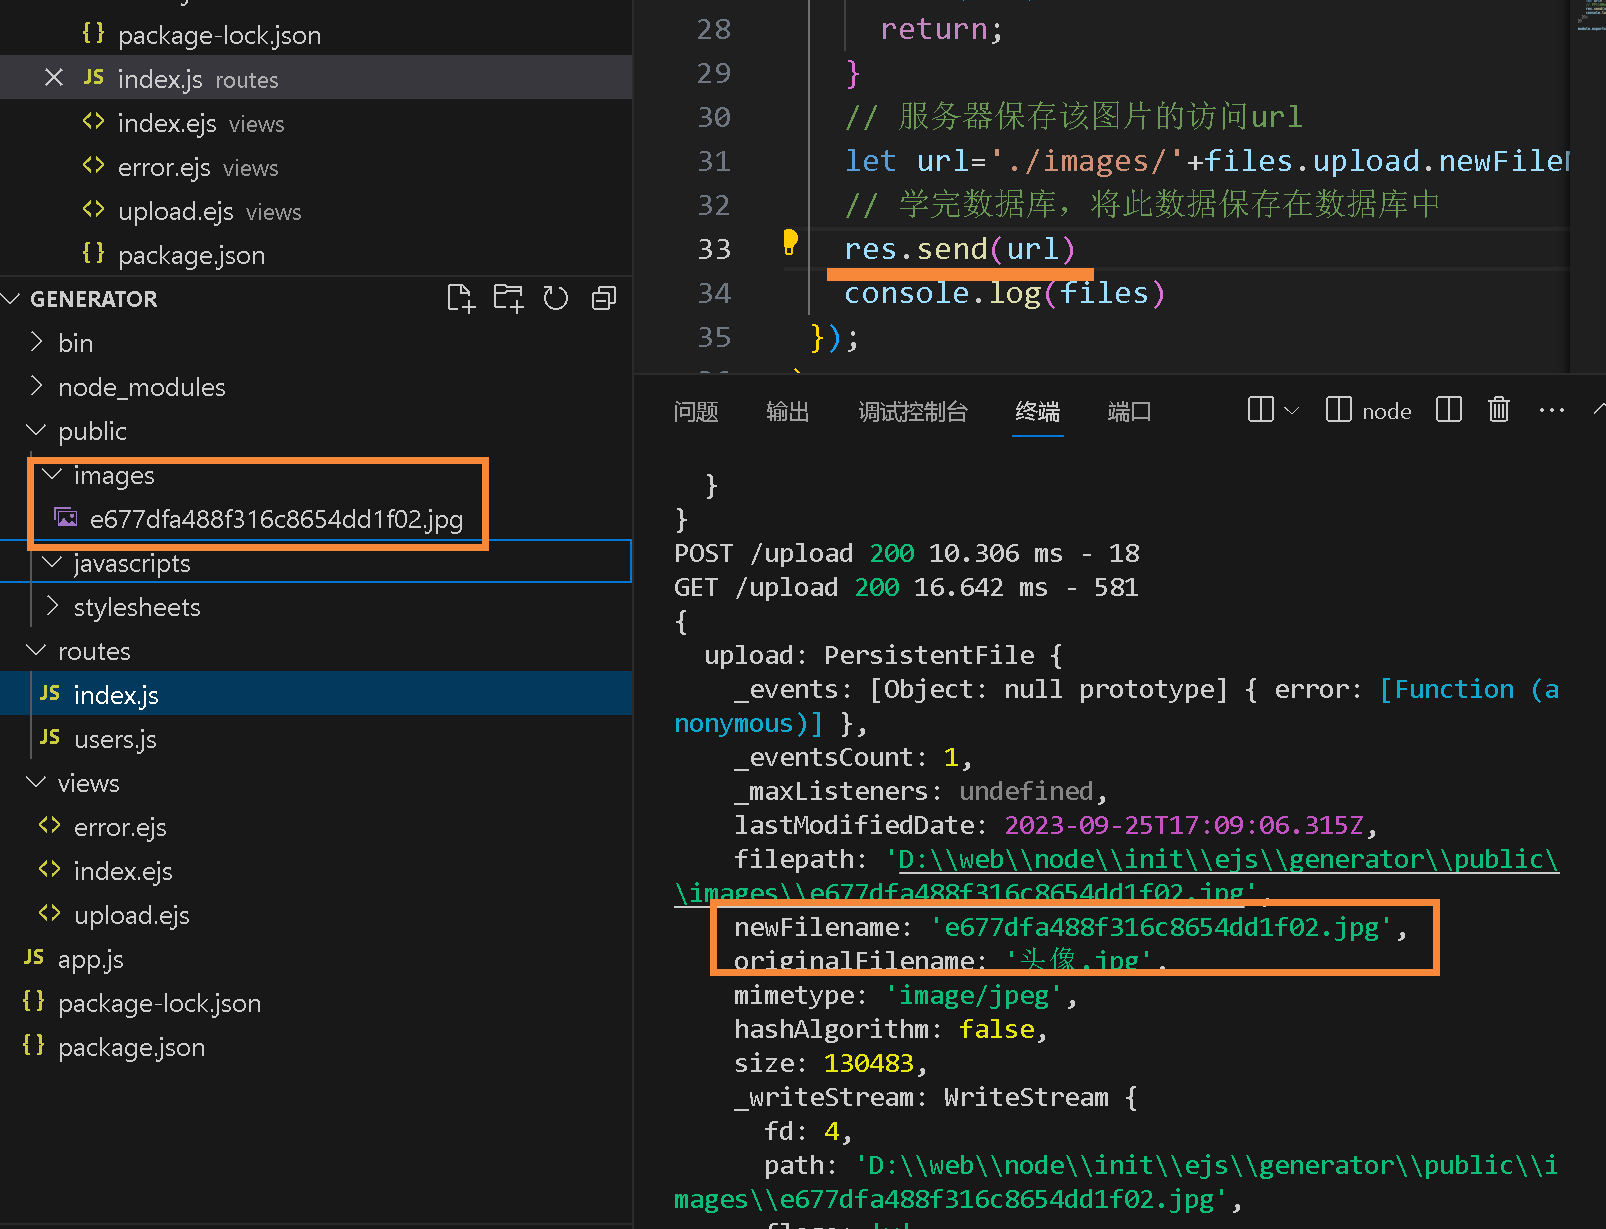Click line number 31 in gutter

(714, 161)
